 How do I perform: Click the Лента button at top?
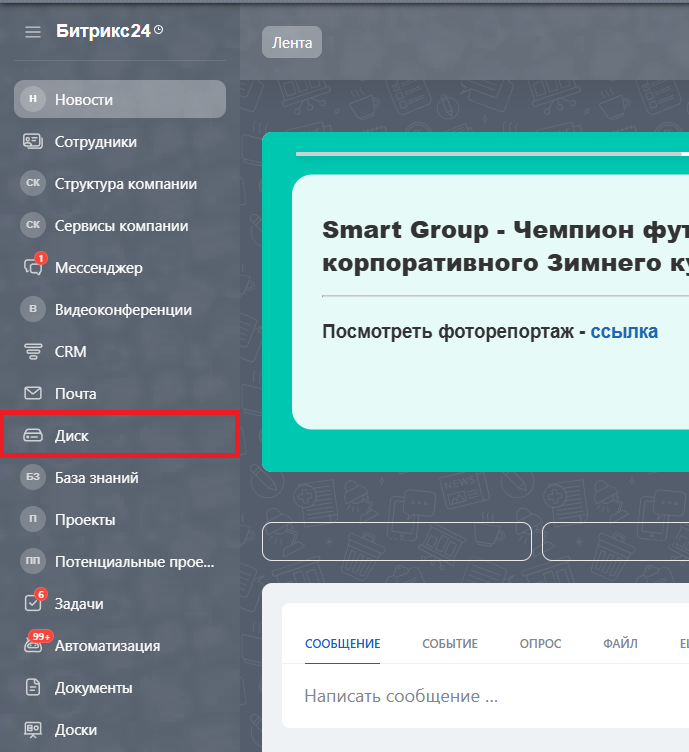click(x=292, y=42)
